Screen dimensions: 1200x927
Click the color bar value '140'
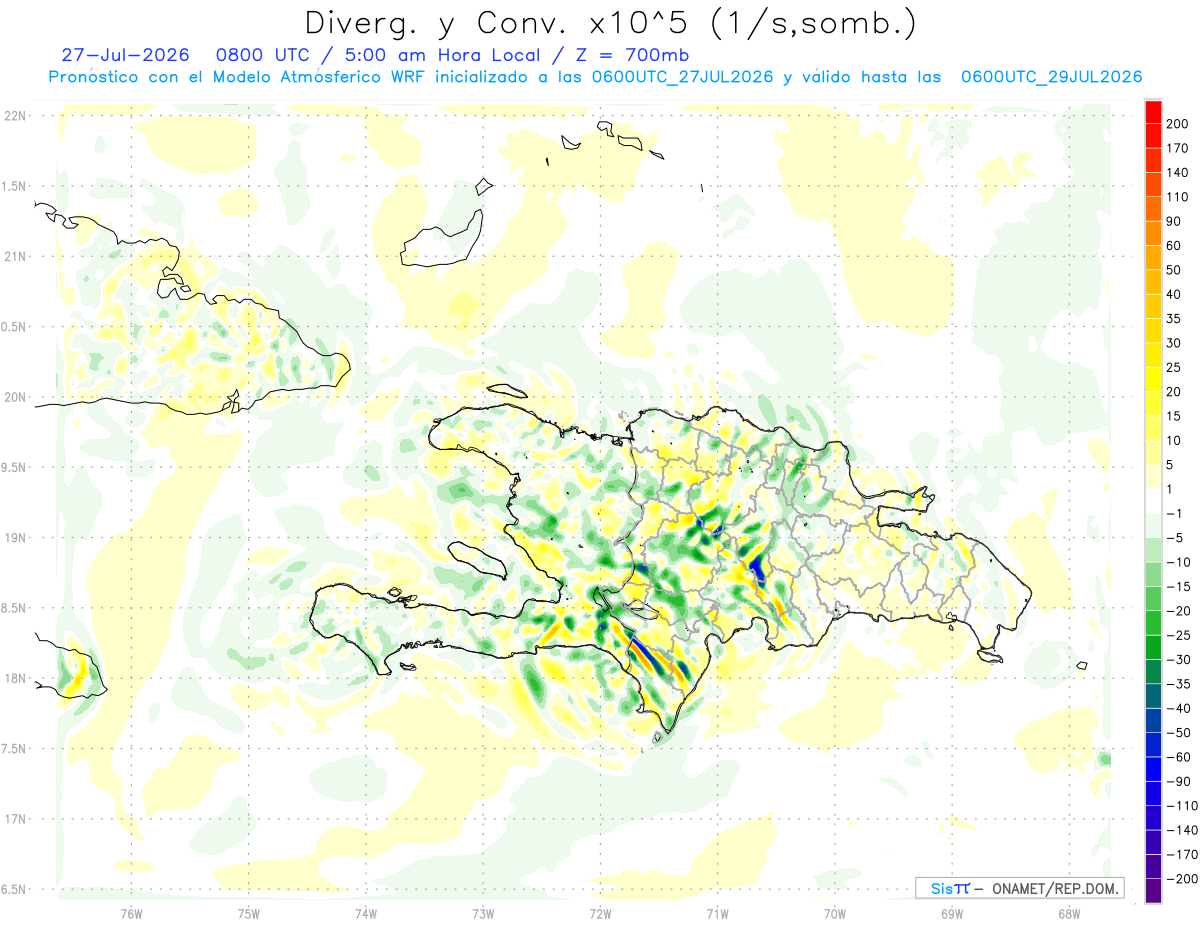(1177, 173)
